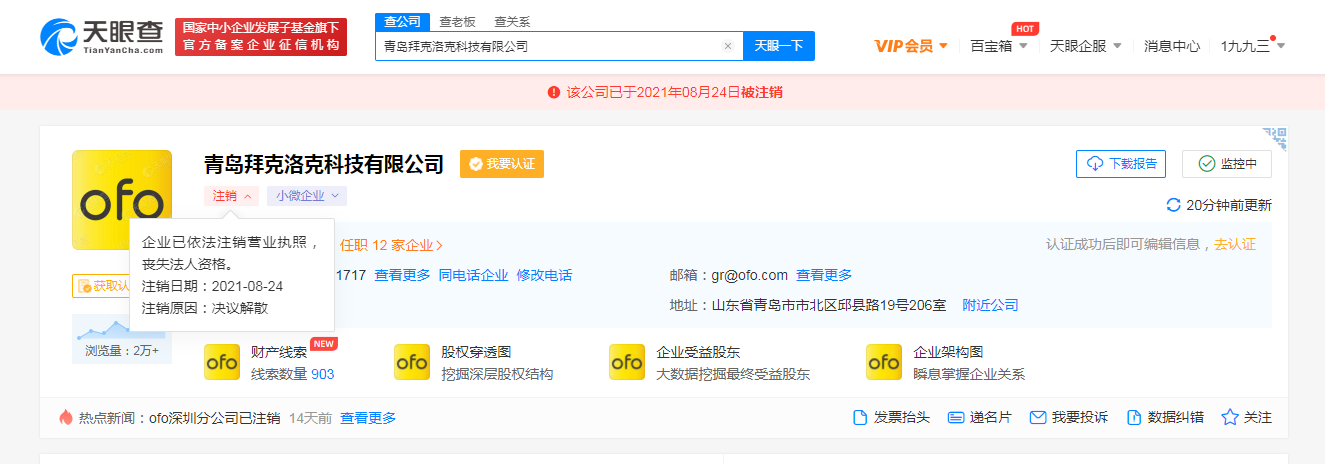This screenshot has height=464, width=1325.
Task: Click the 监控中 monitoring button
Action: point(1227,164)
